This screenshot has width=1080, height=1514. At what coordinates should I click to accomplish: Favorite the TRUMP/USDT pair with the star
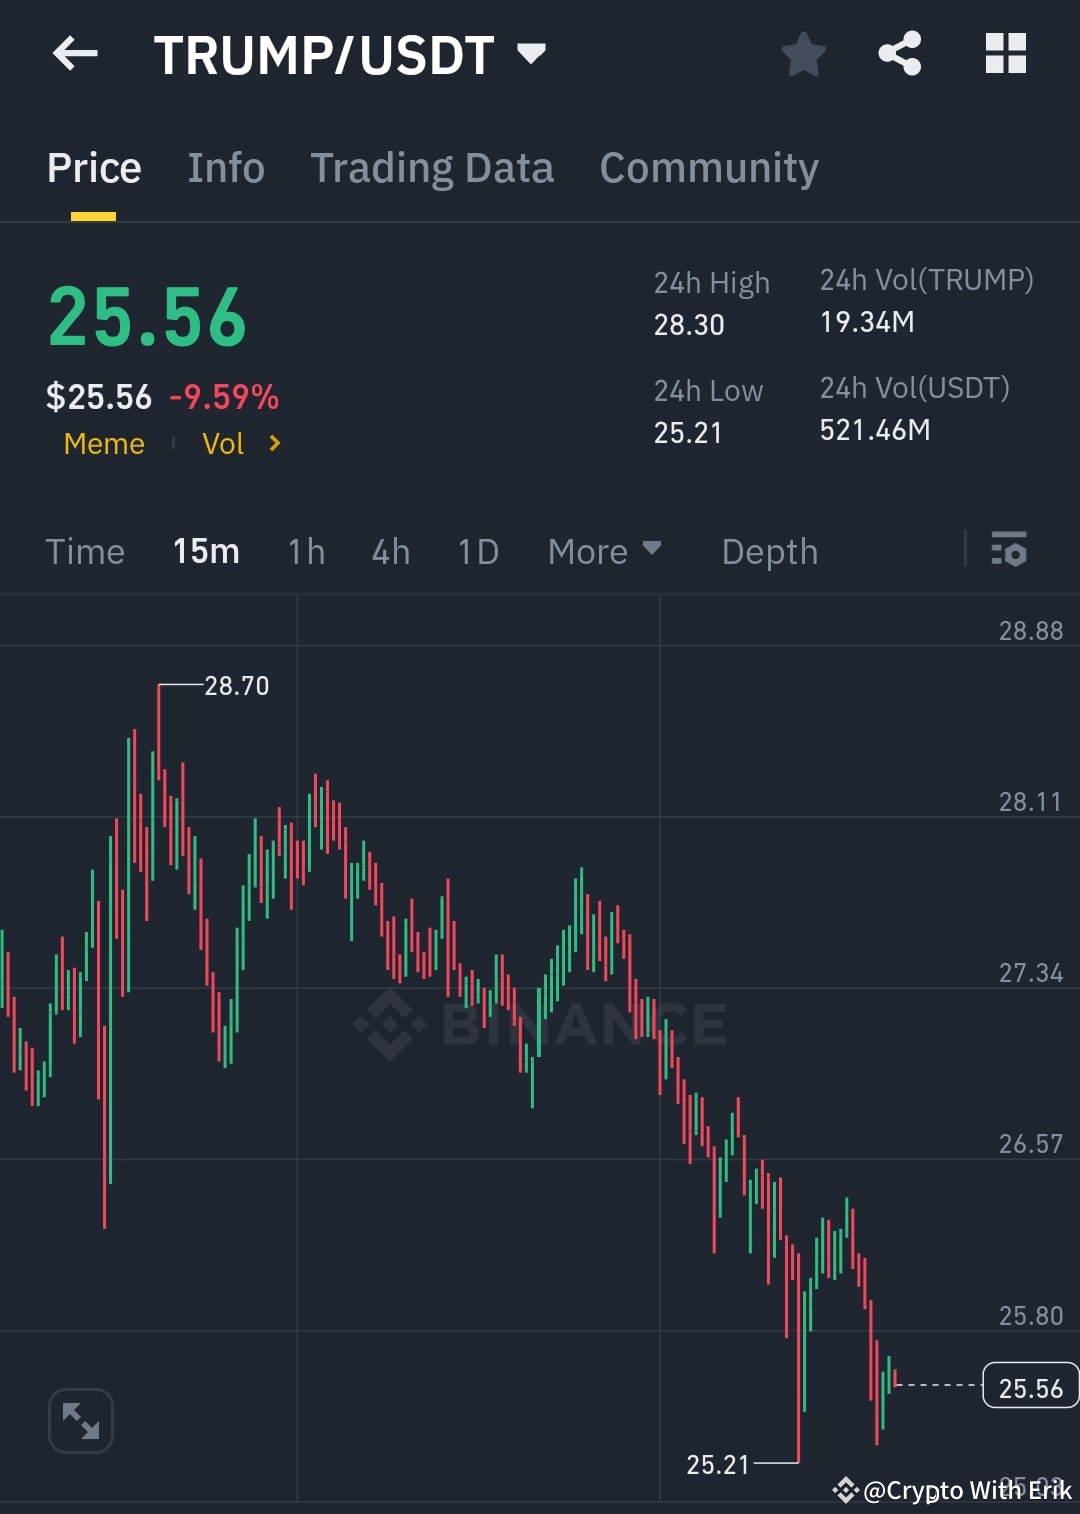point(803,54)
